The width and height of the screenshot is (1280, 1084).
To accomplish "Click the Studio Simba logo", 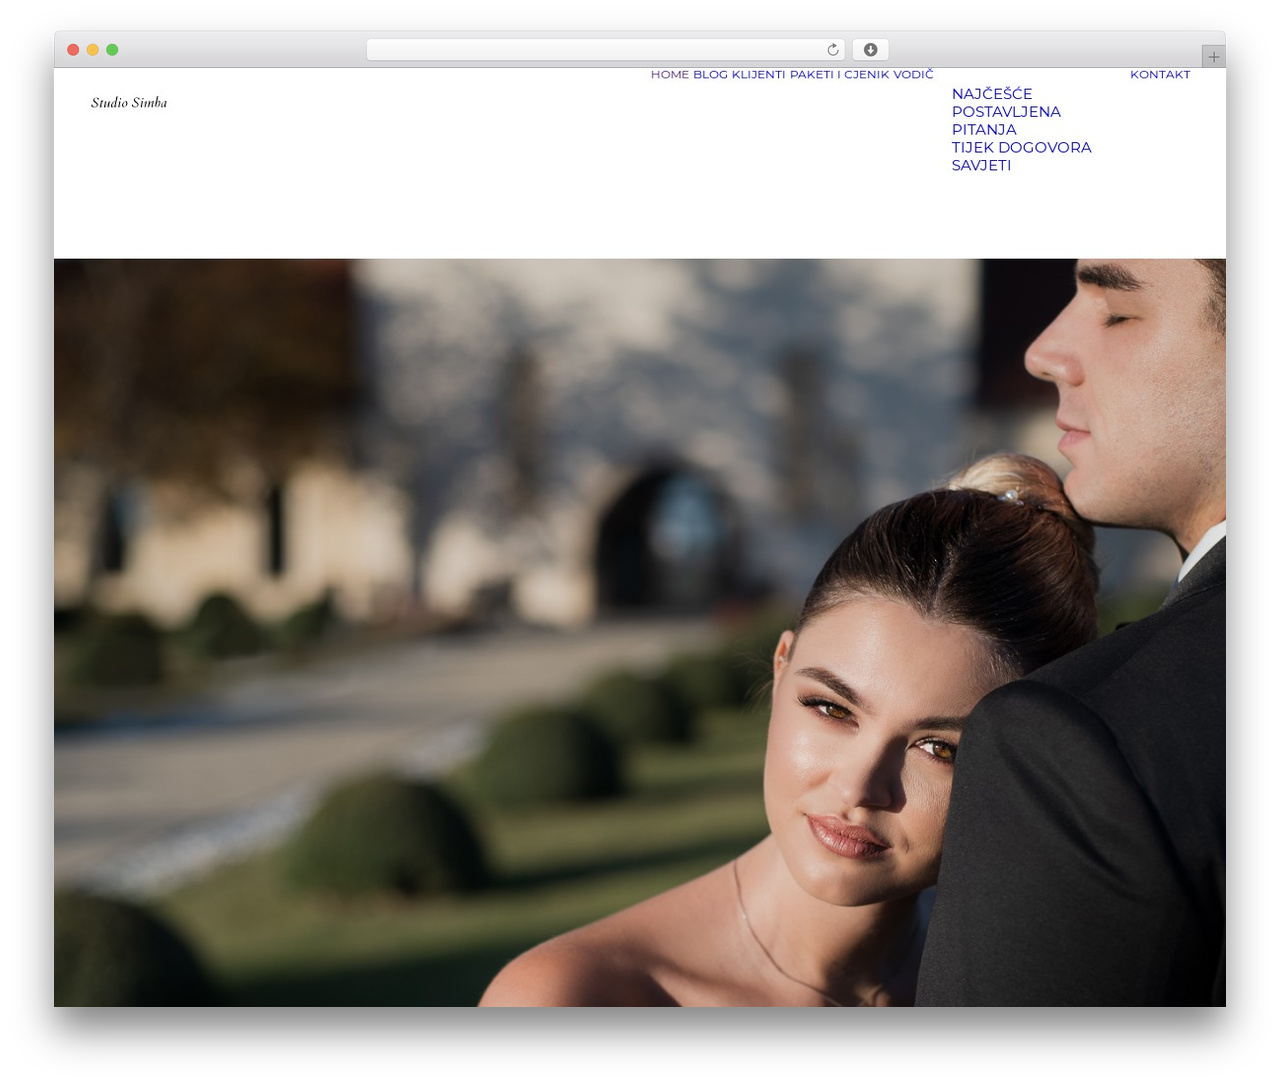I will click(x=129, y=102).
